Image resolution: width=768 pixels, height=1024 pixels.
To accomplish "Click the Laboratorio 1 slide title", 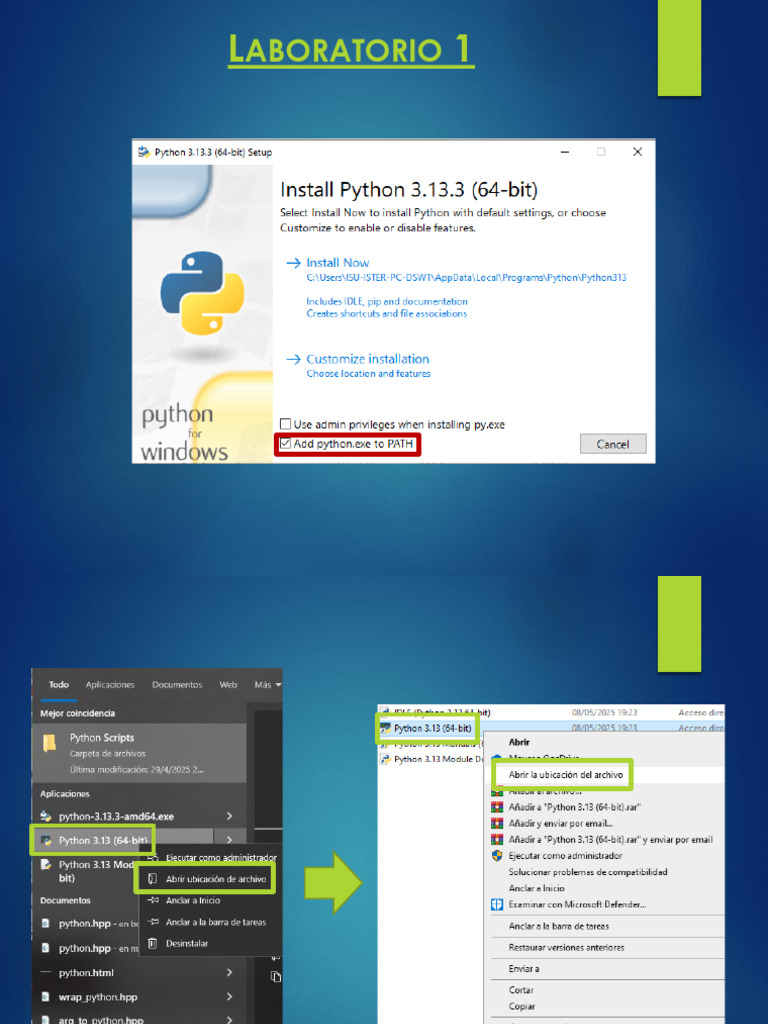I will tap(351, 50).
